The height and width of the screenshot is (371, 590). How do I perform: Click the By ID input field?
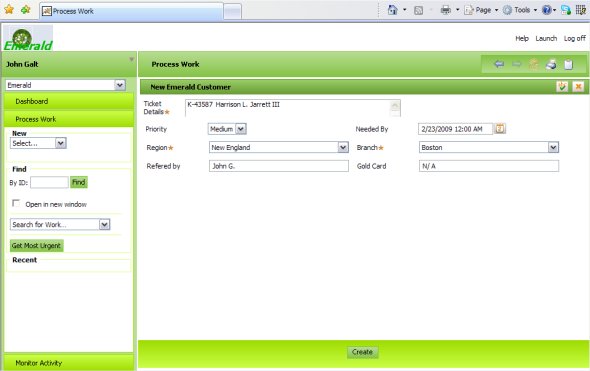[x=49, y=182]
